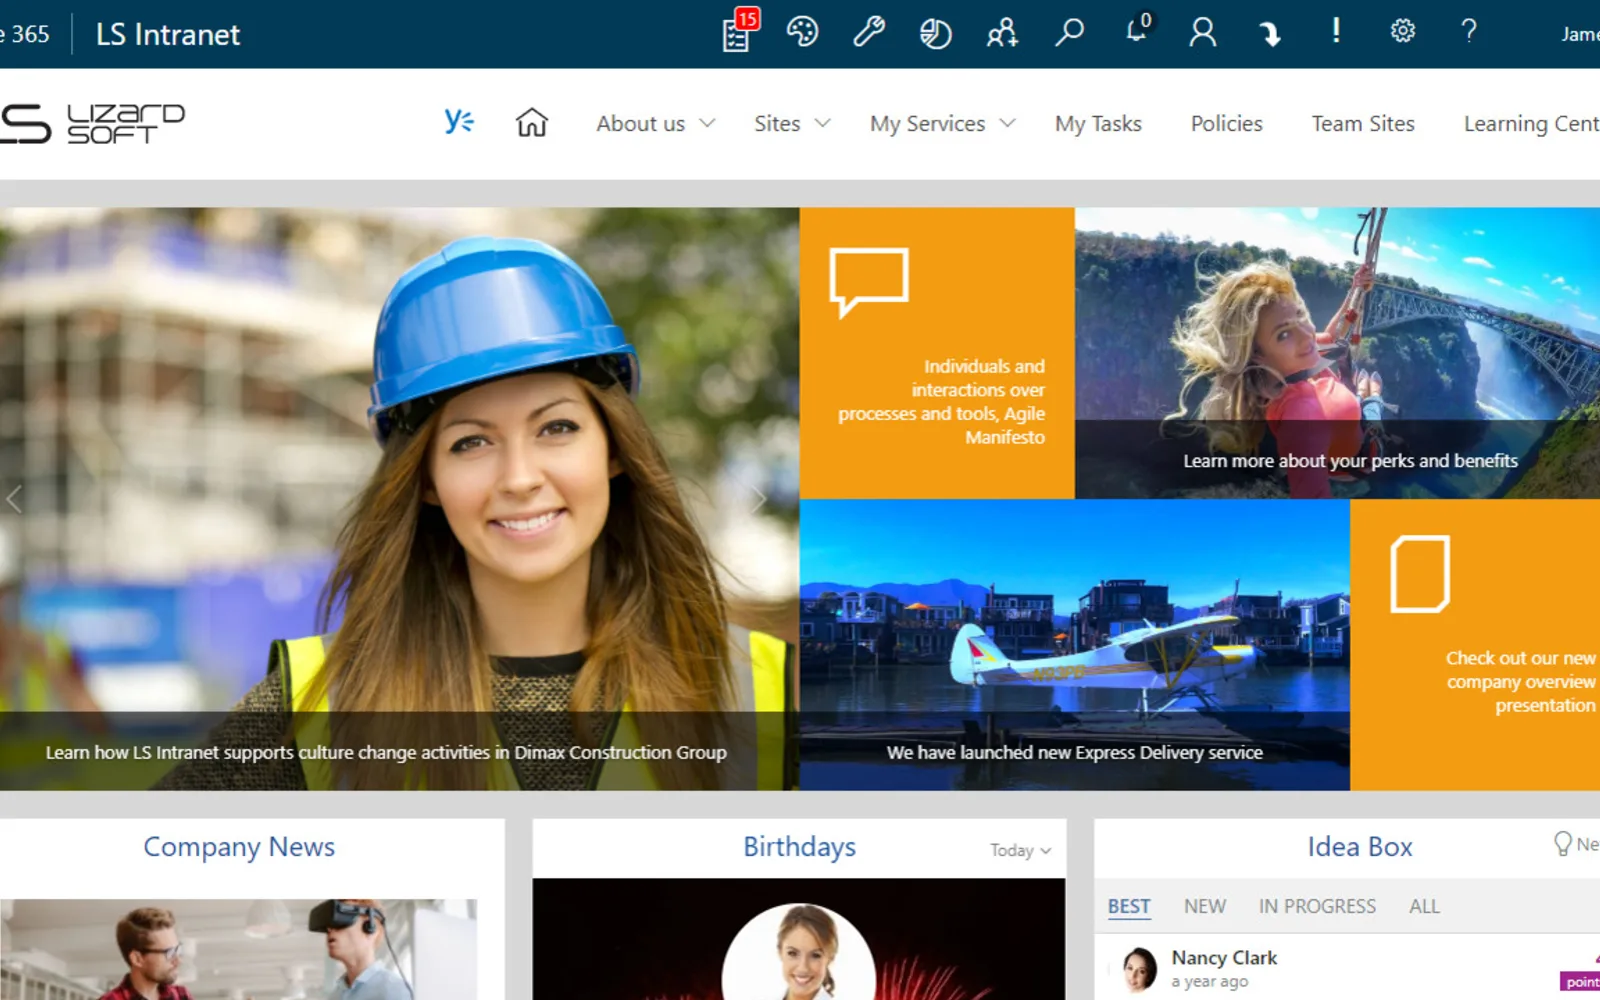This screenshot has height=1000, width=1600.
Task: Click the birthday person's portrait
Action: (799, 952)
